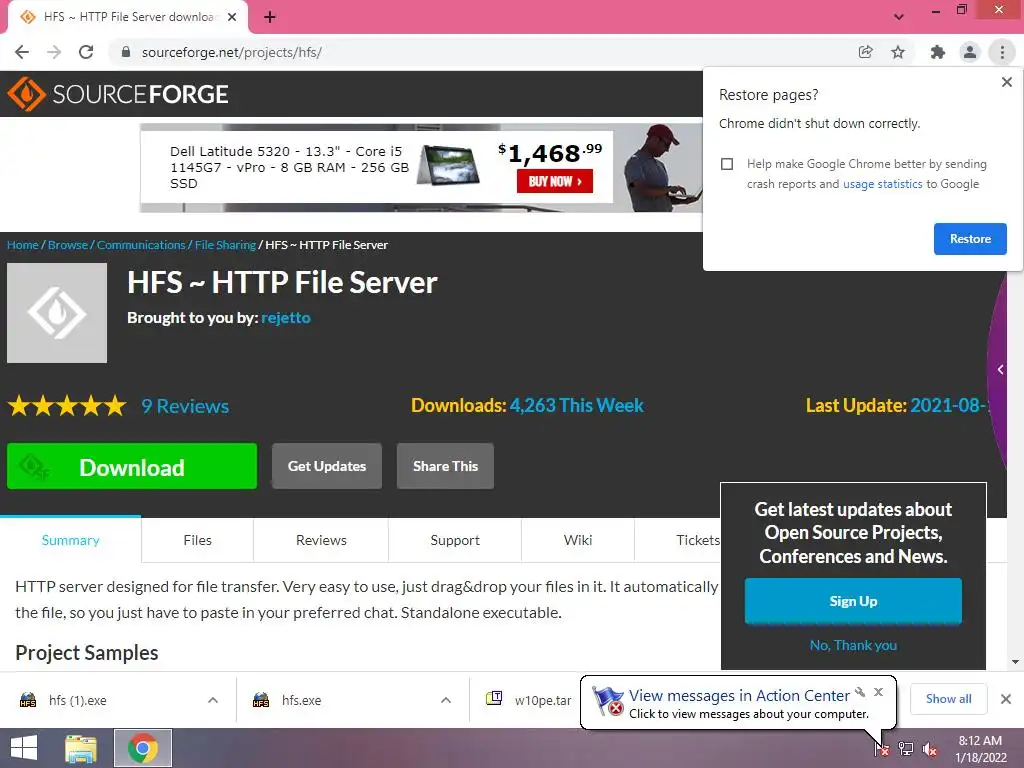Image resolution: width=1024 pixels, height=768 pixels.
Task: Open the Extensions puzzle icon
Action: tap(938, 52)
